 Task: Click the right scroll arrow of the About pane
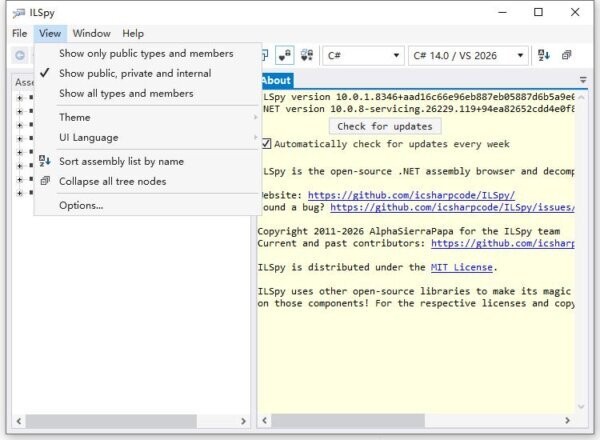pyautogui.click(x=567, y=420)
